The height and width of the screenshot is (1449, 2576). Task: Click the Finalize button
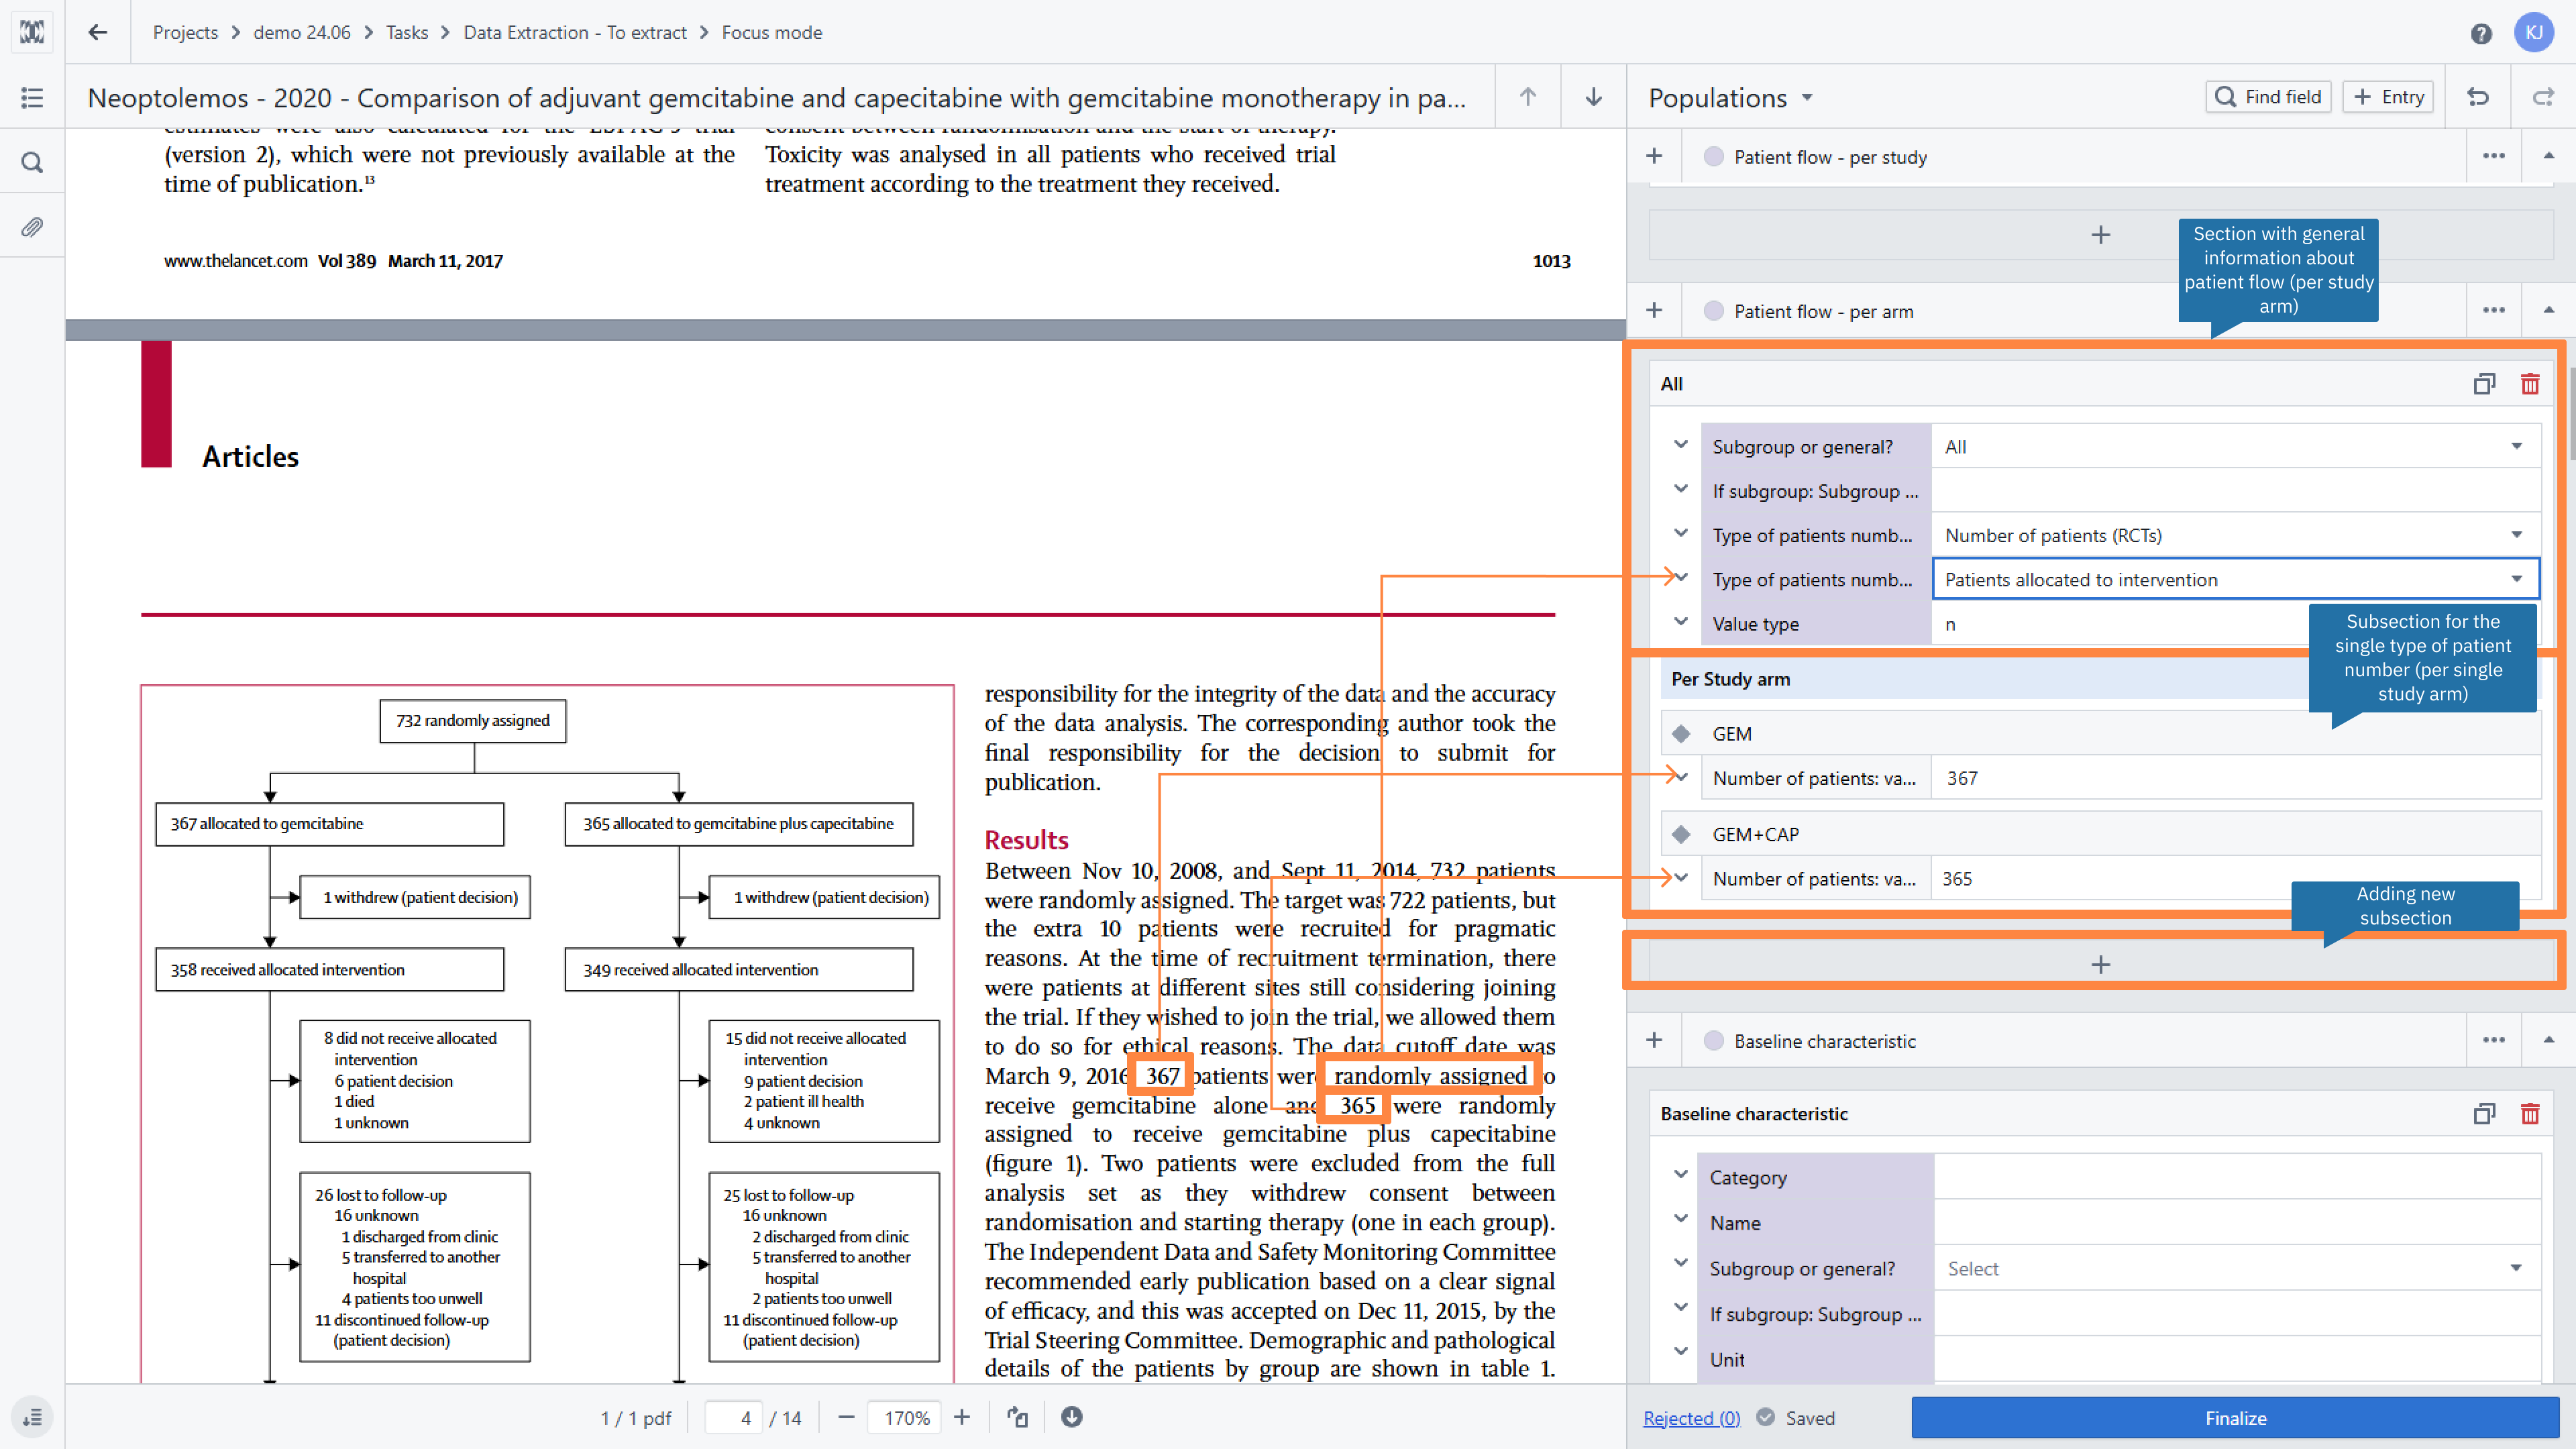point(2235,1418)
